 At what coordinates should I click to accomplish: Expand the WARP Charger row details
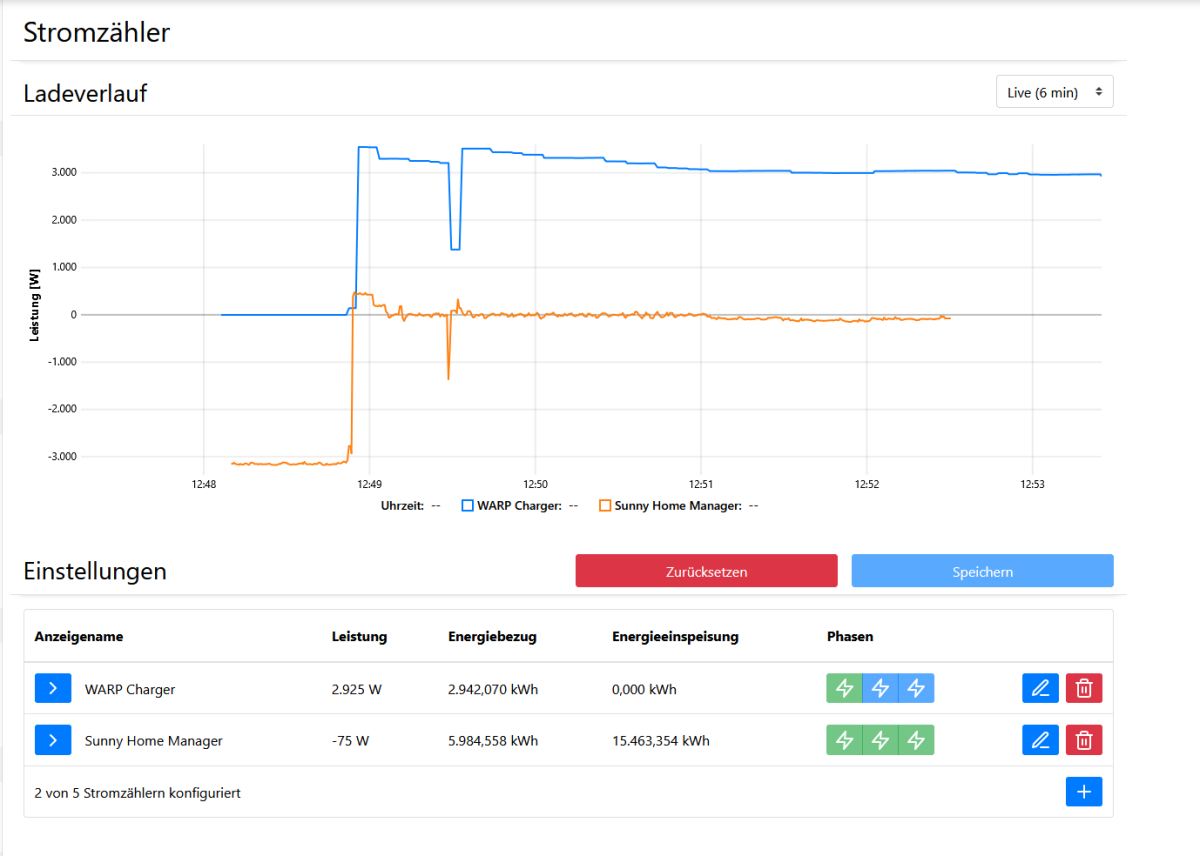[52, 688]
